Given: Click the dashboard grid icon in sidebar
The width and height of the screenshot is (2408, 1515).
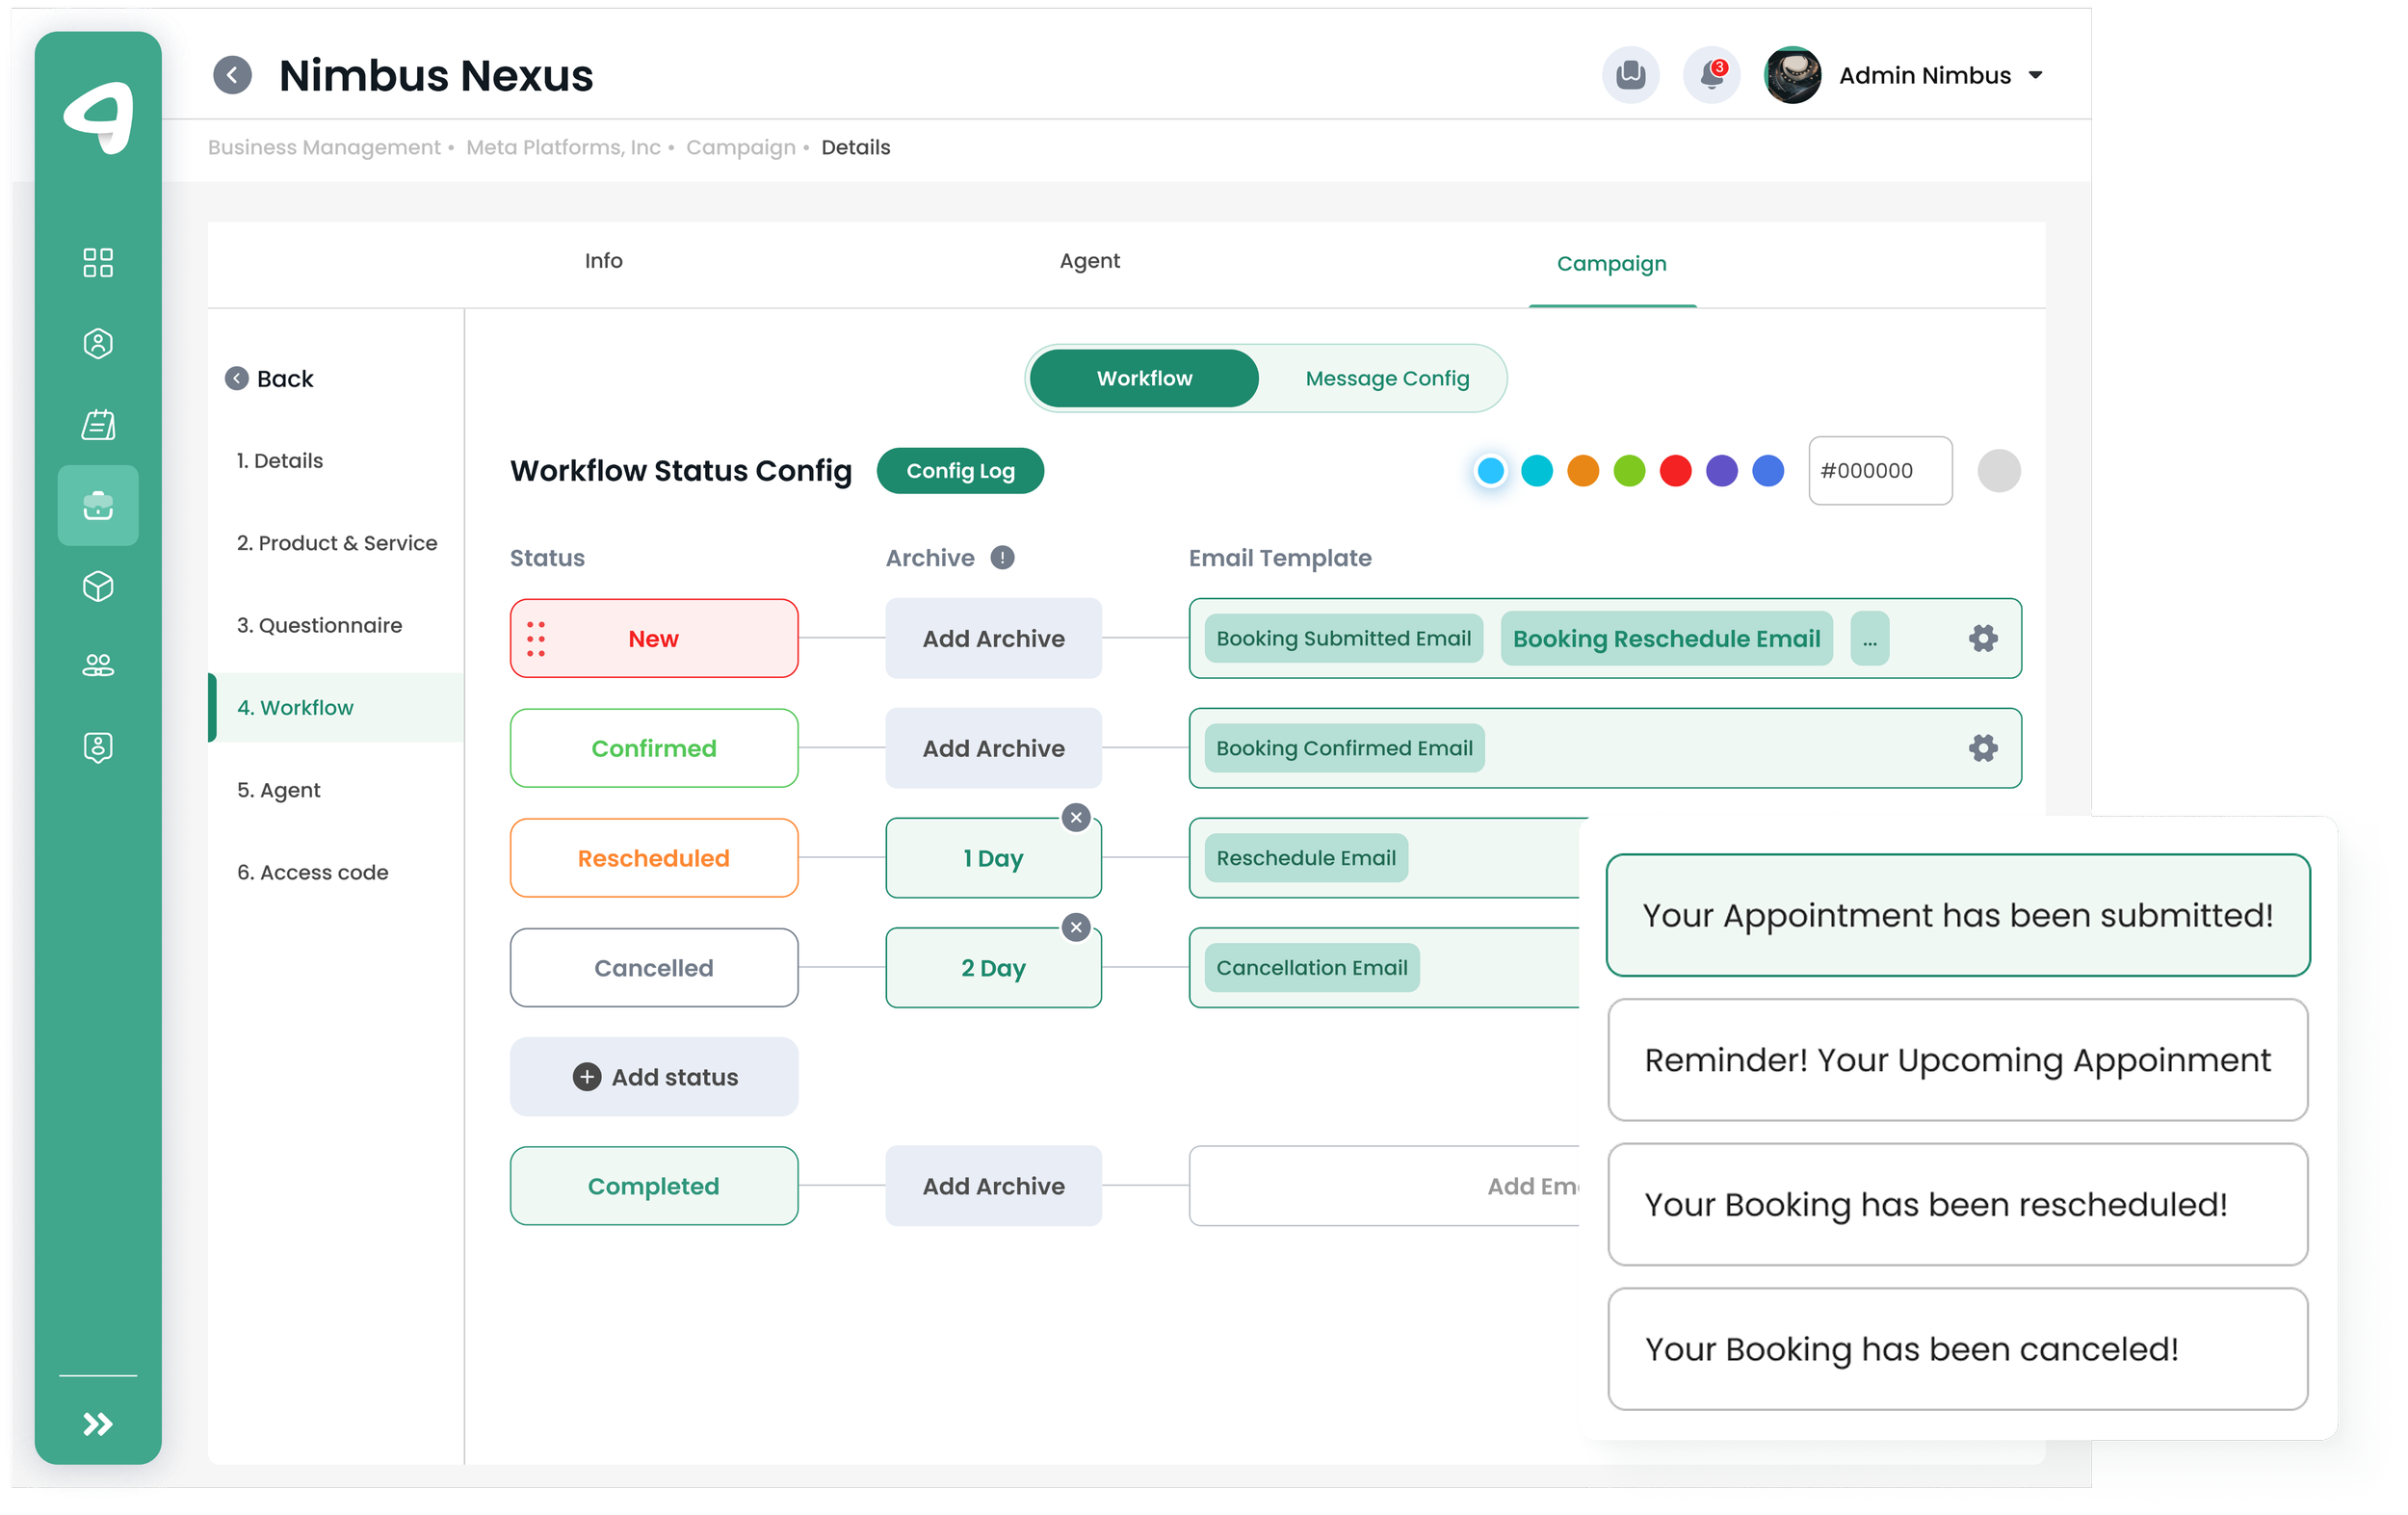Looking at the screenshot, I should [x=98, y=263].
